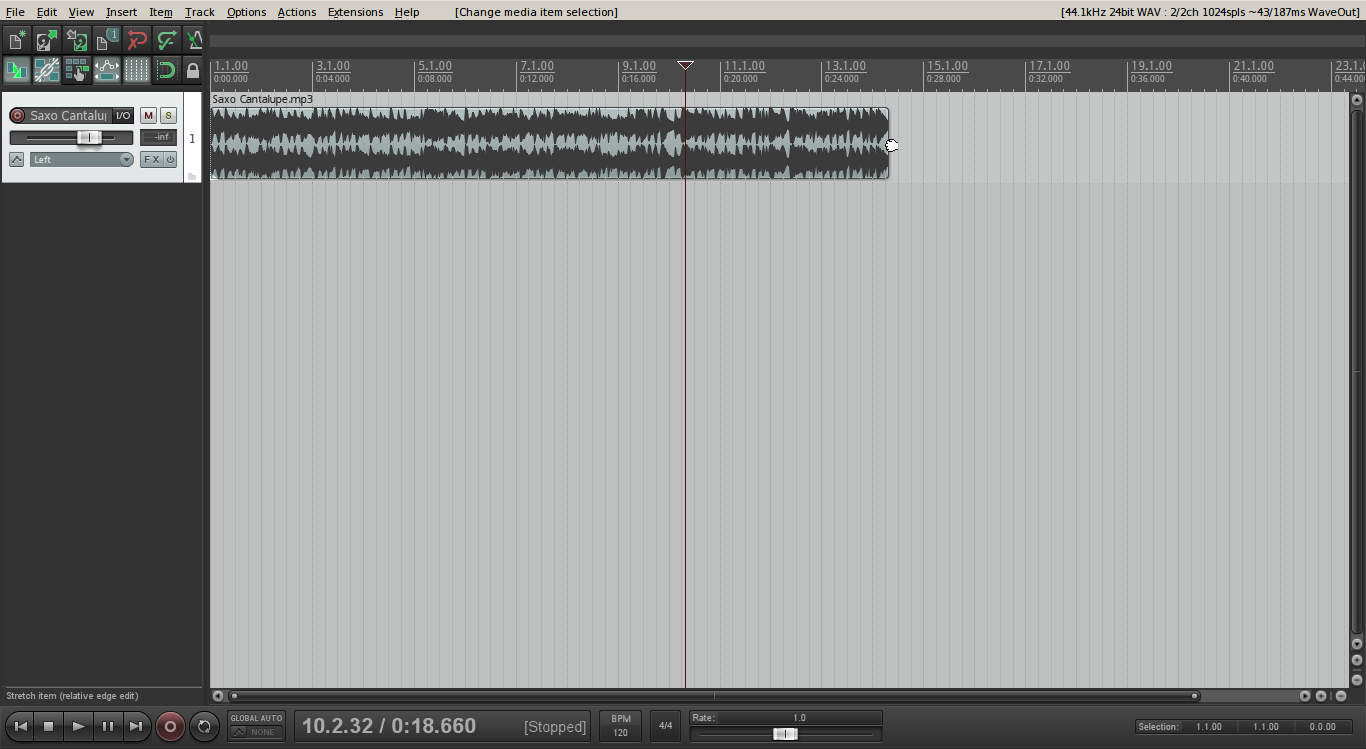
Task: Open the track FX button
Action: coord(151,159)
